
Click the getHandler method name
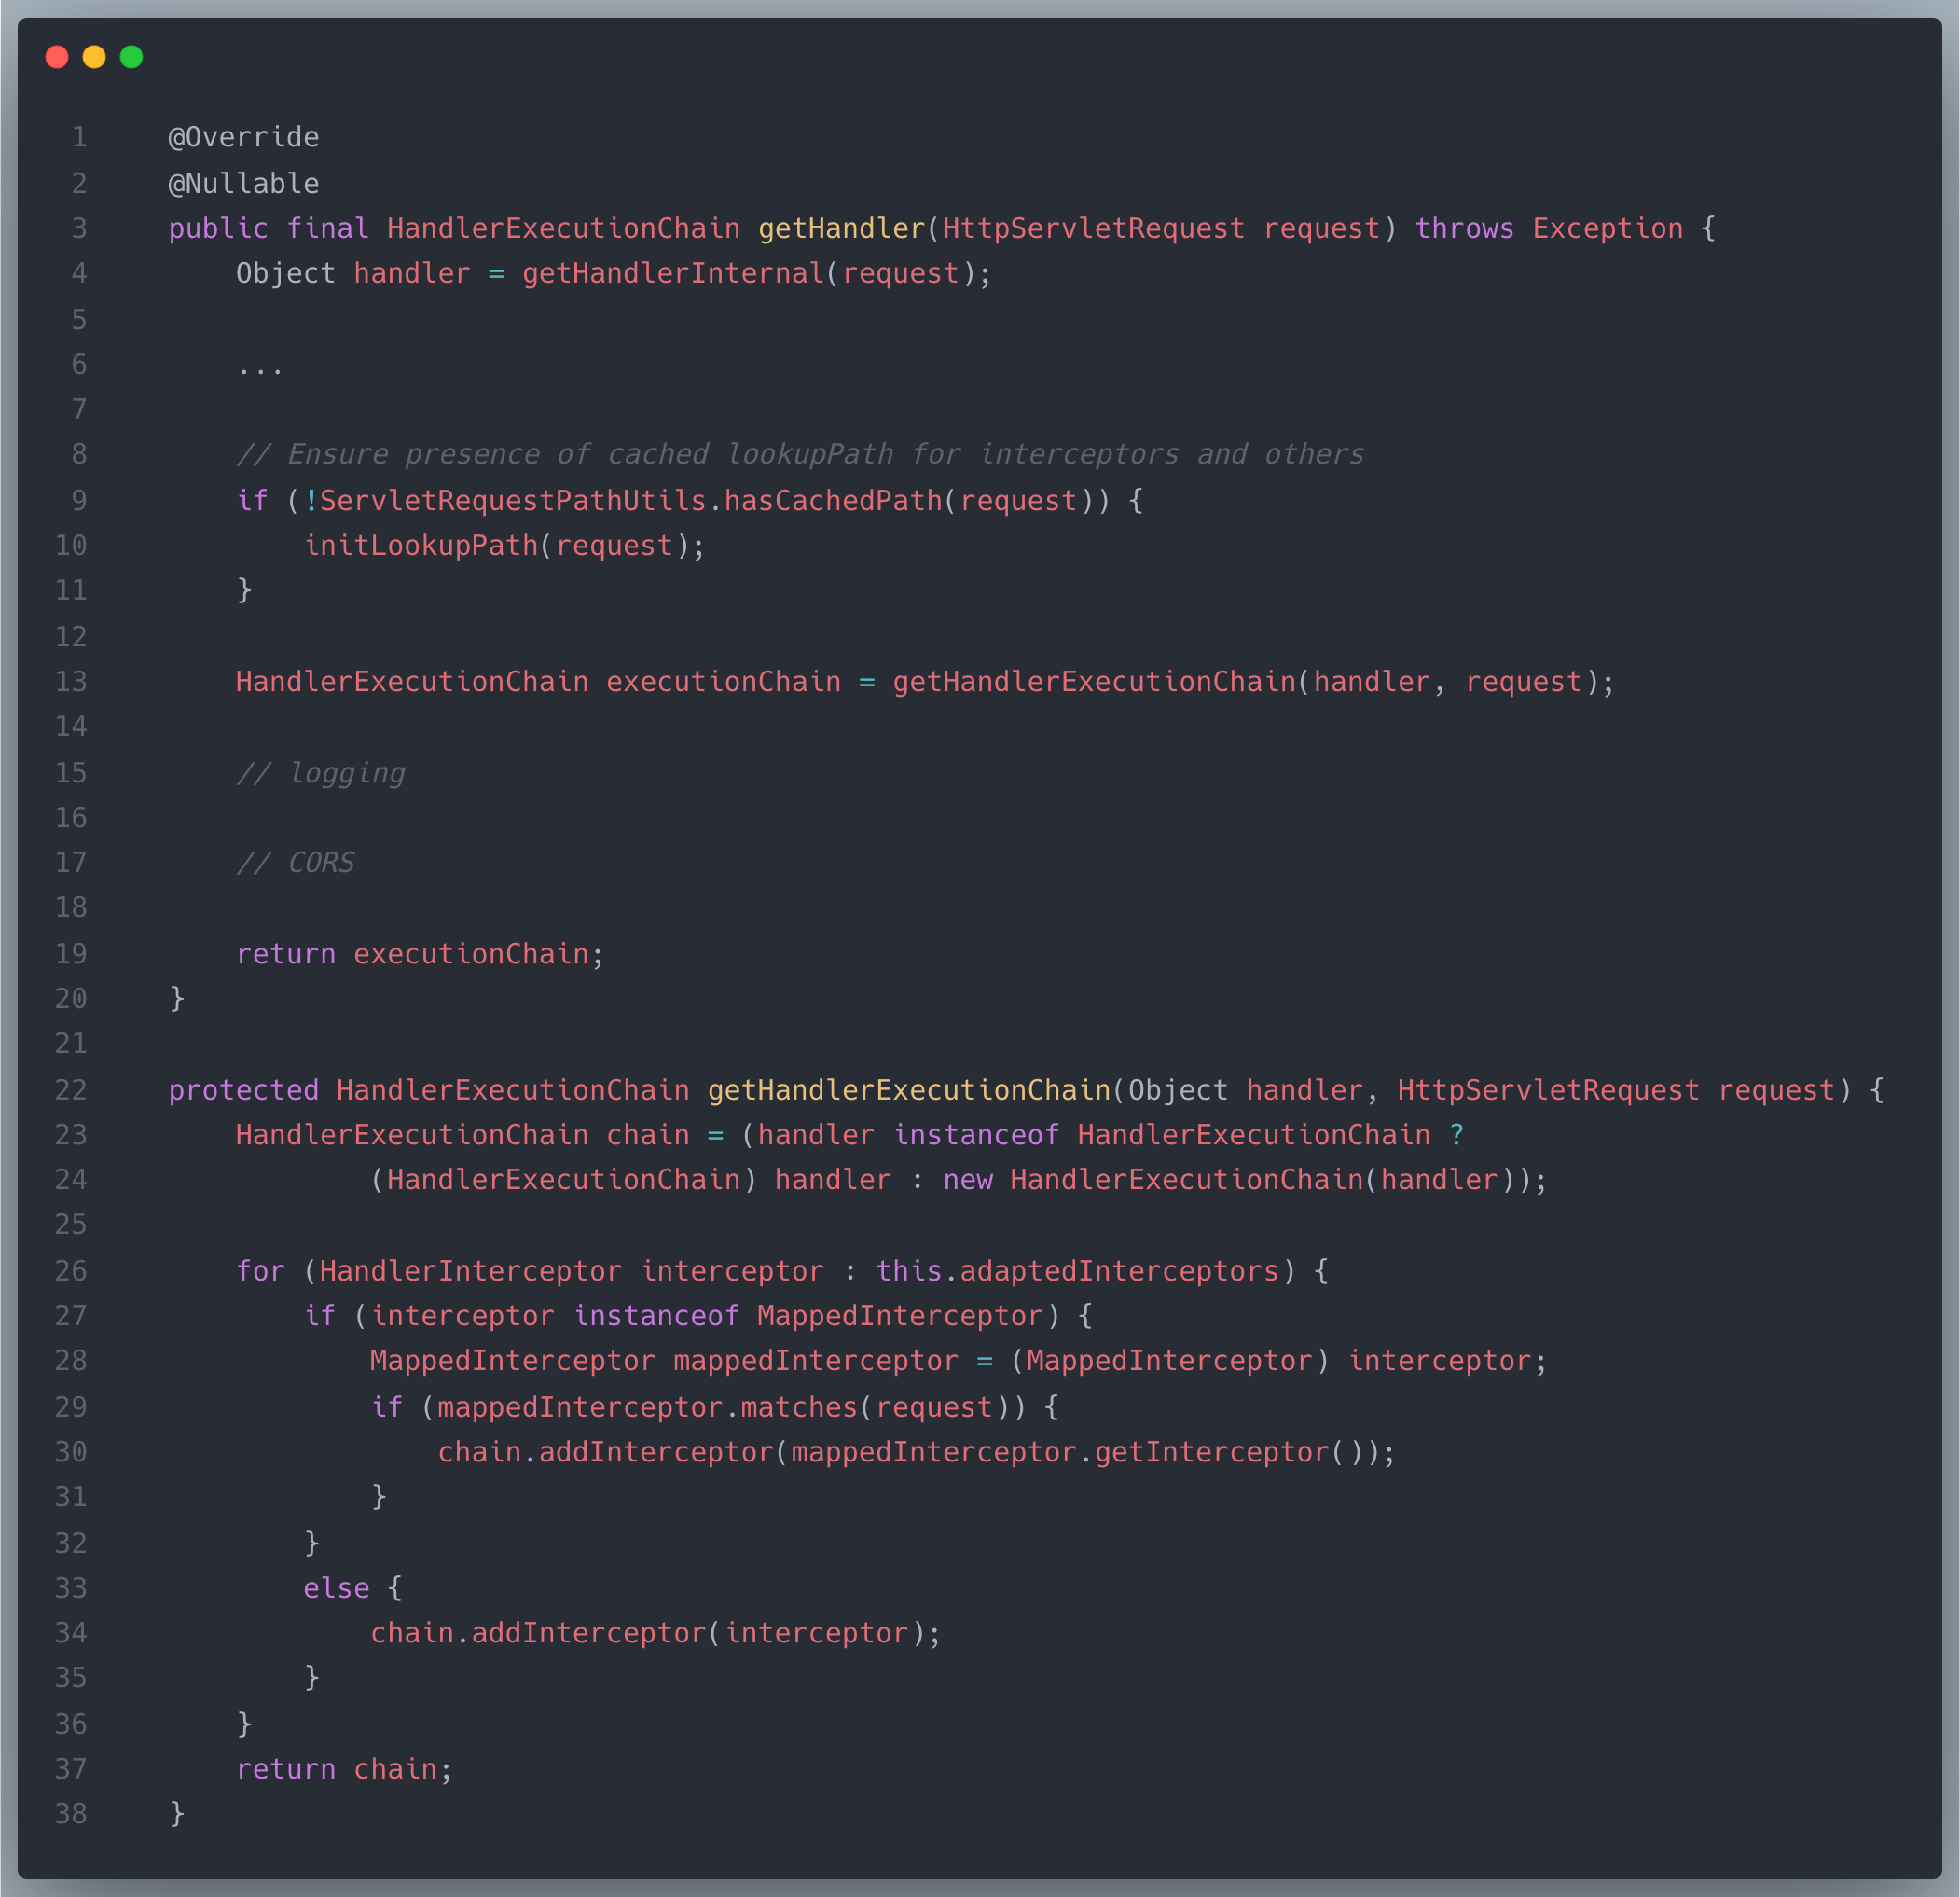(841, 228)
